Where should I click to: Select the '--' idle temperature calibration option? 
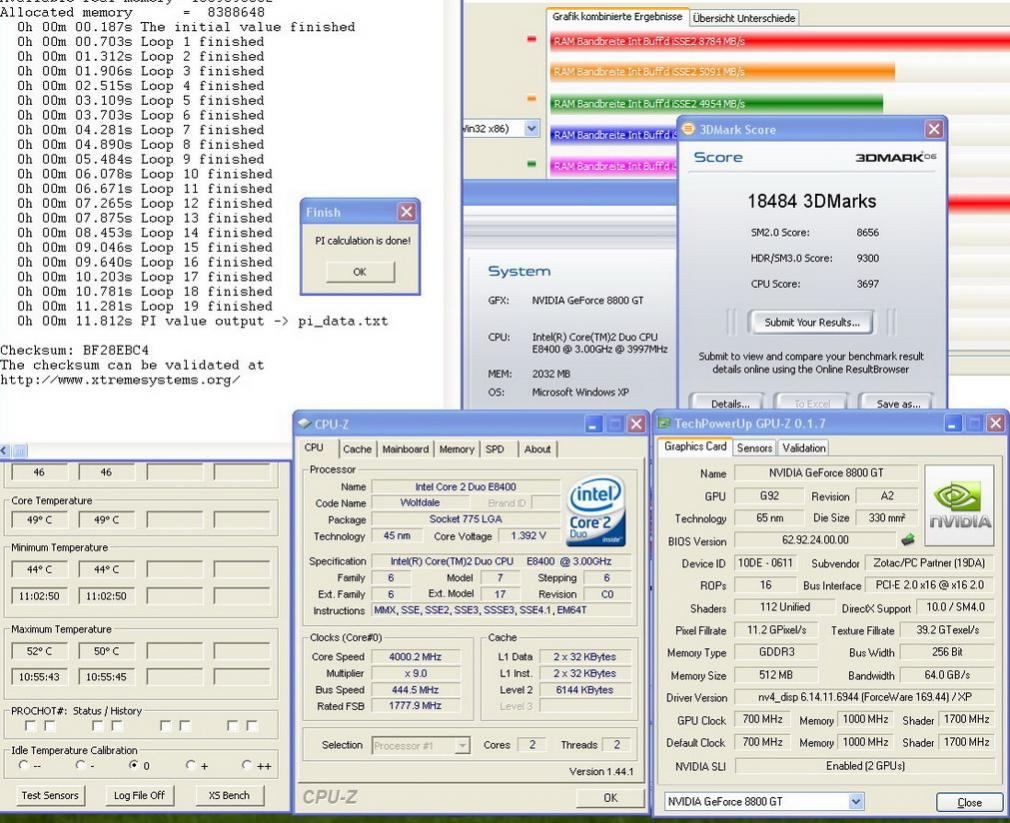24,765
